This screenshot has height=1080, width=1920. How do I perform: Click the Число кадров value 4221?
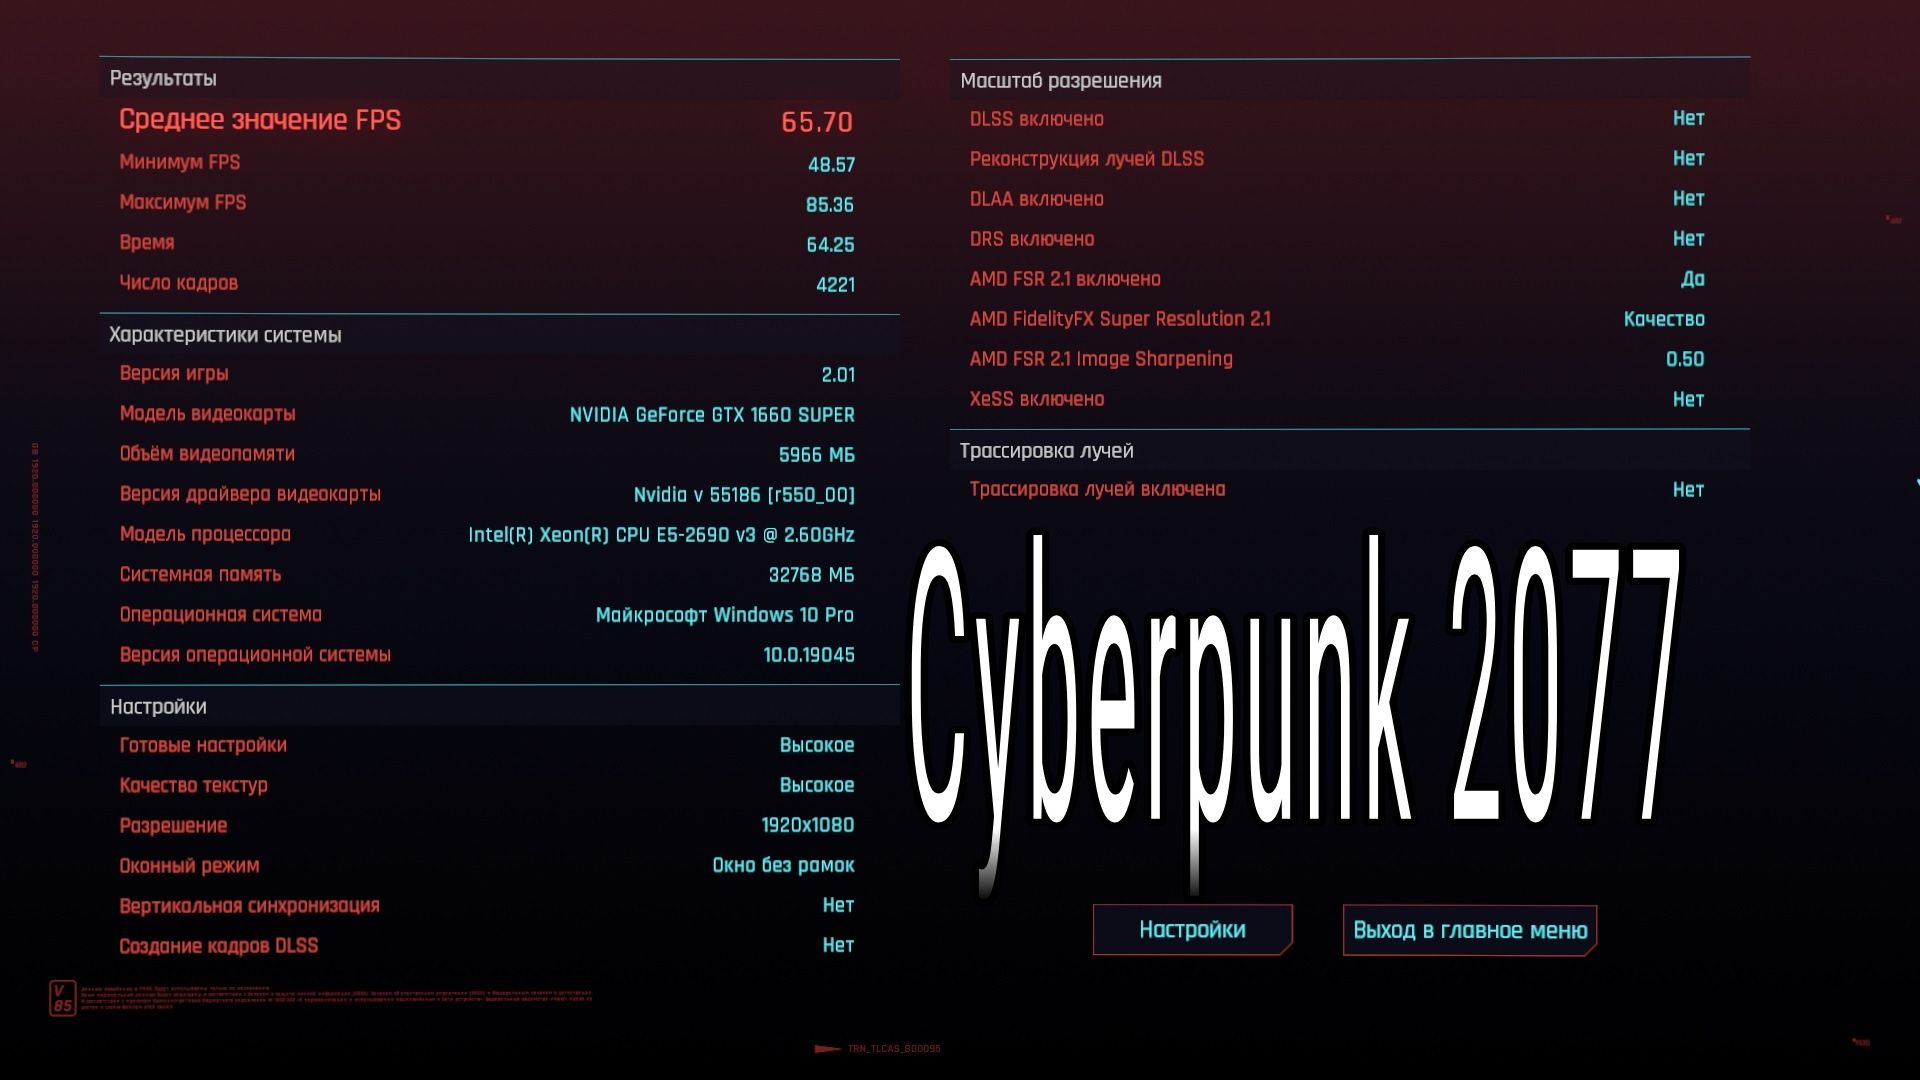(835, 284)
